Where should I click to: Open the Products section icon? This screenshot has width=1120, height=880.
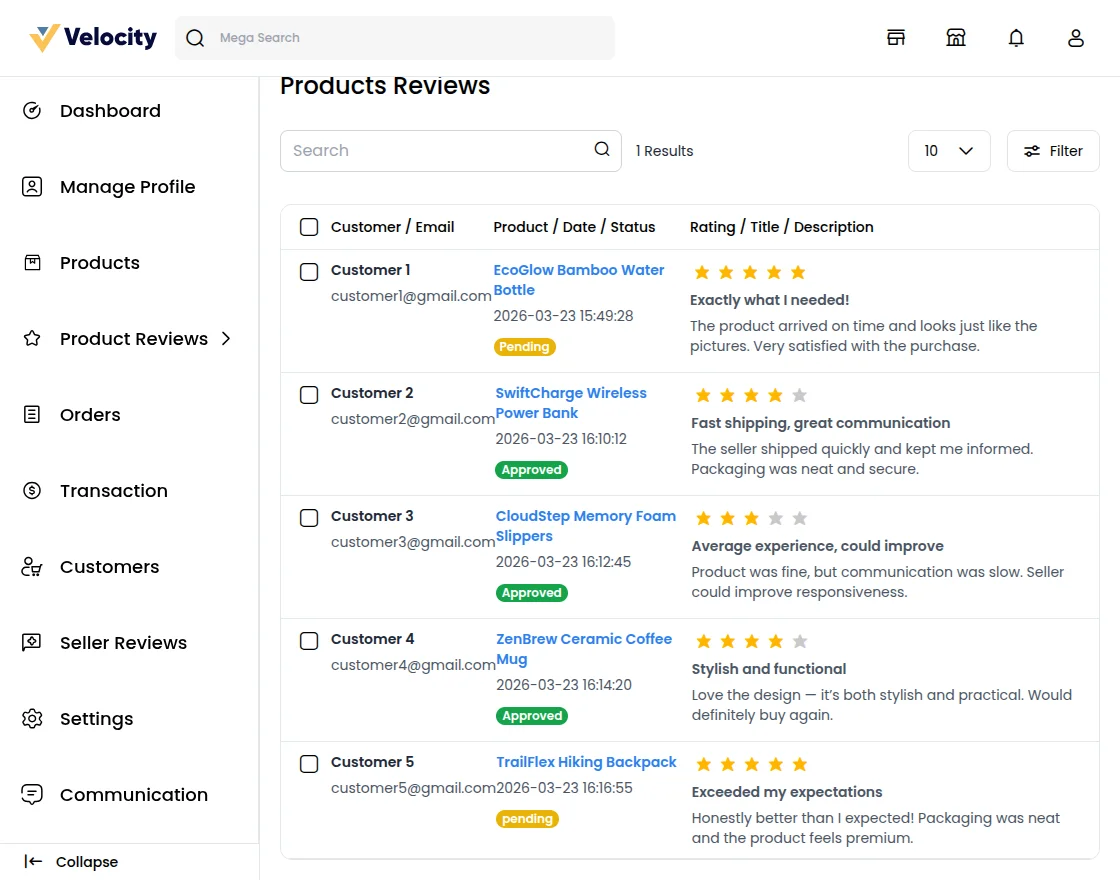coord(31,262)
